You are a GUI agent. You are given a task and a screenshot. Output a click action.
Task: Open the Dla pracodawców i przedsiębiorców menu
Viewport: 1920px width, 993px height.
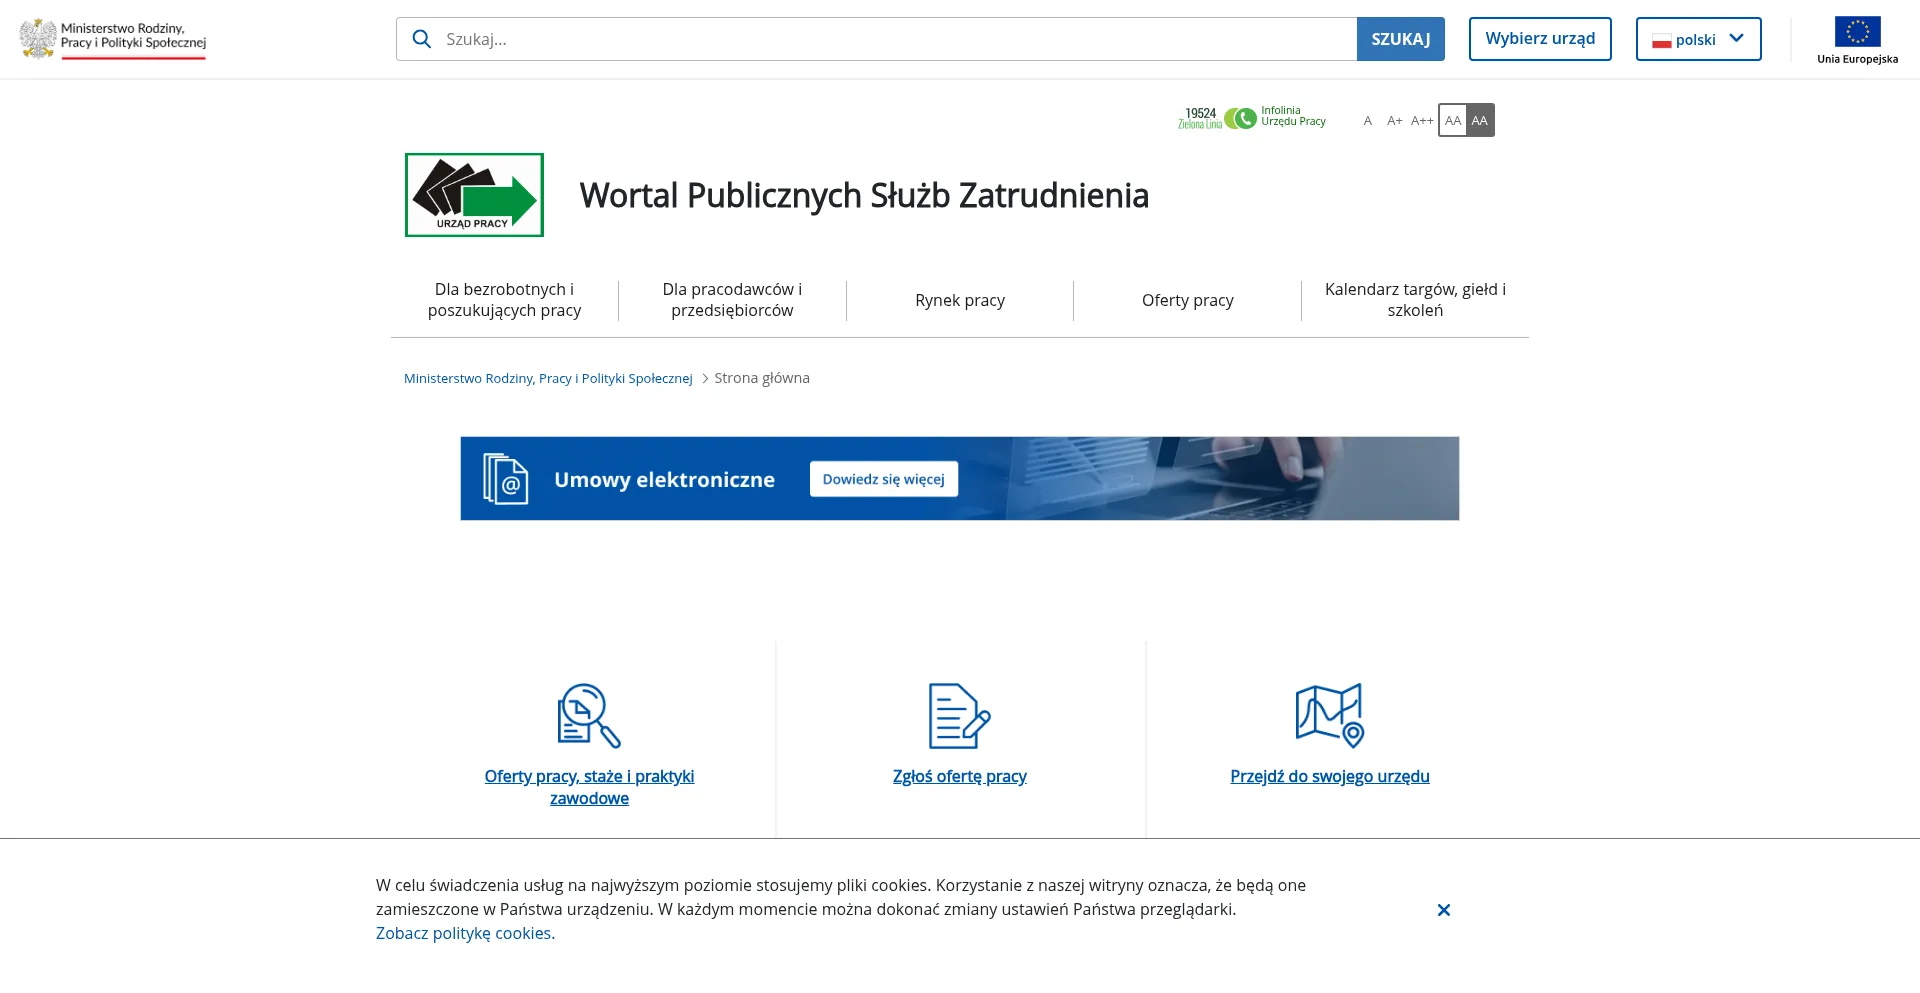coord(732,300)
